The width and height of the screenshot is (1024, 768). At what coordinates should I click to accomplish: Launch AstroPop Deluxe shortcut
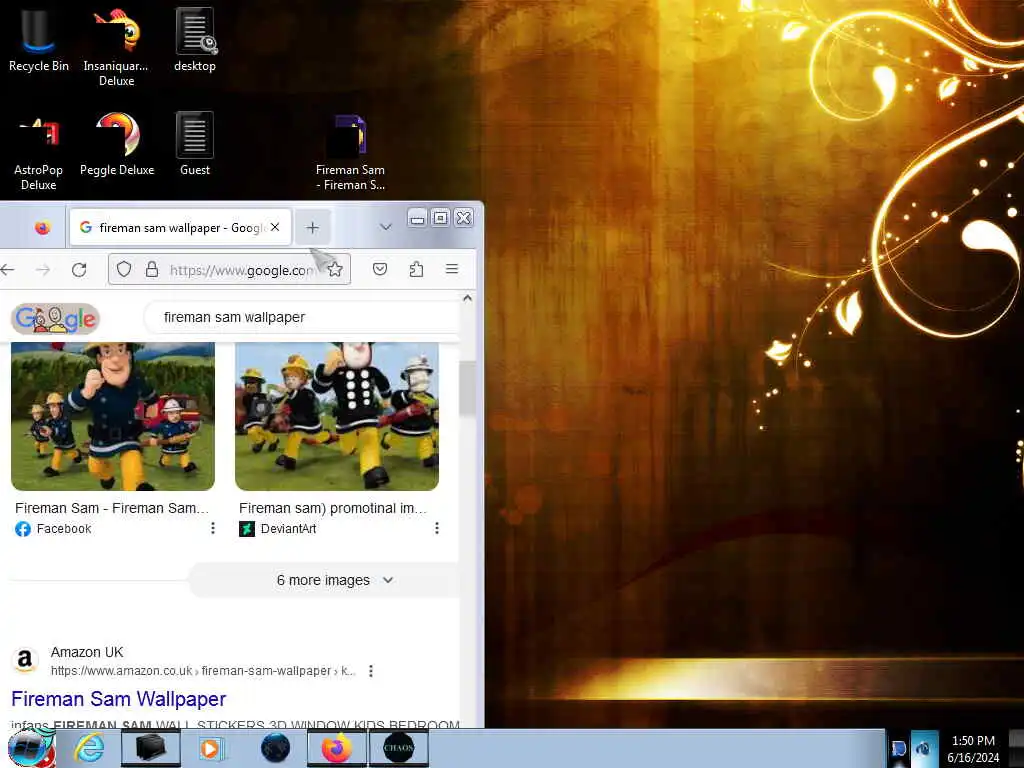click(x=39, y=152)
